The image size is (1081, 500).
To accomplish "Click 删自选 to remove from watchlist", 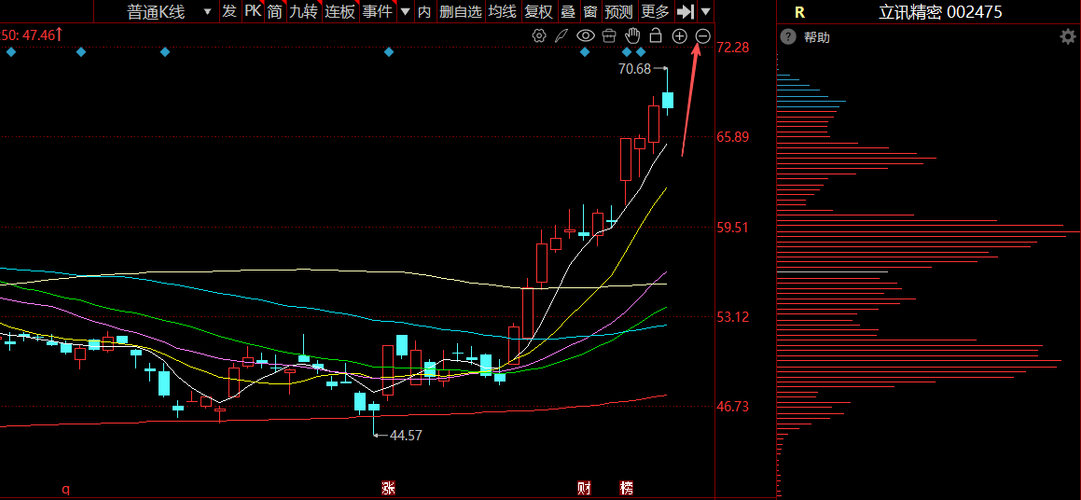I will (460, 12).
